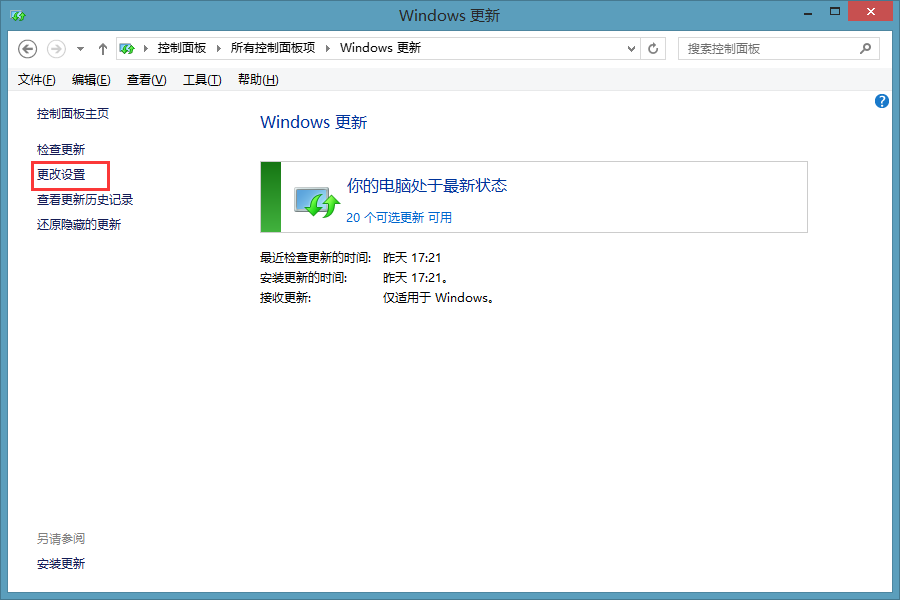The height and width of the screenshot is (600, 900).
Task: Click the 检查更新 link
Action: pos(61,150)
